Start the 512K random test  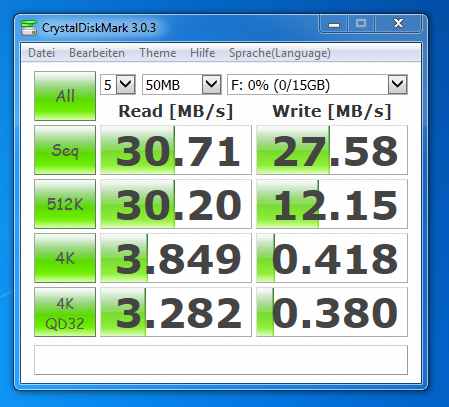click(x=65, y=204)
